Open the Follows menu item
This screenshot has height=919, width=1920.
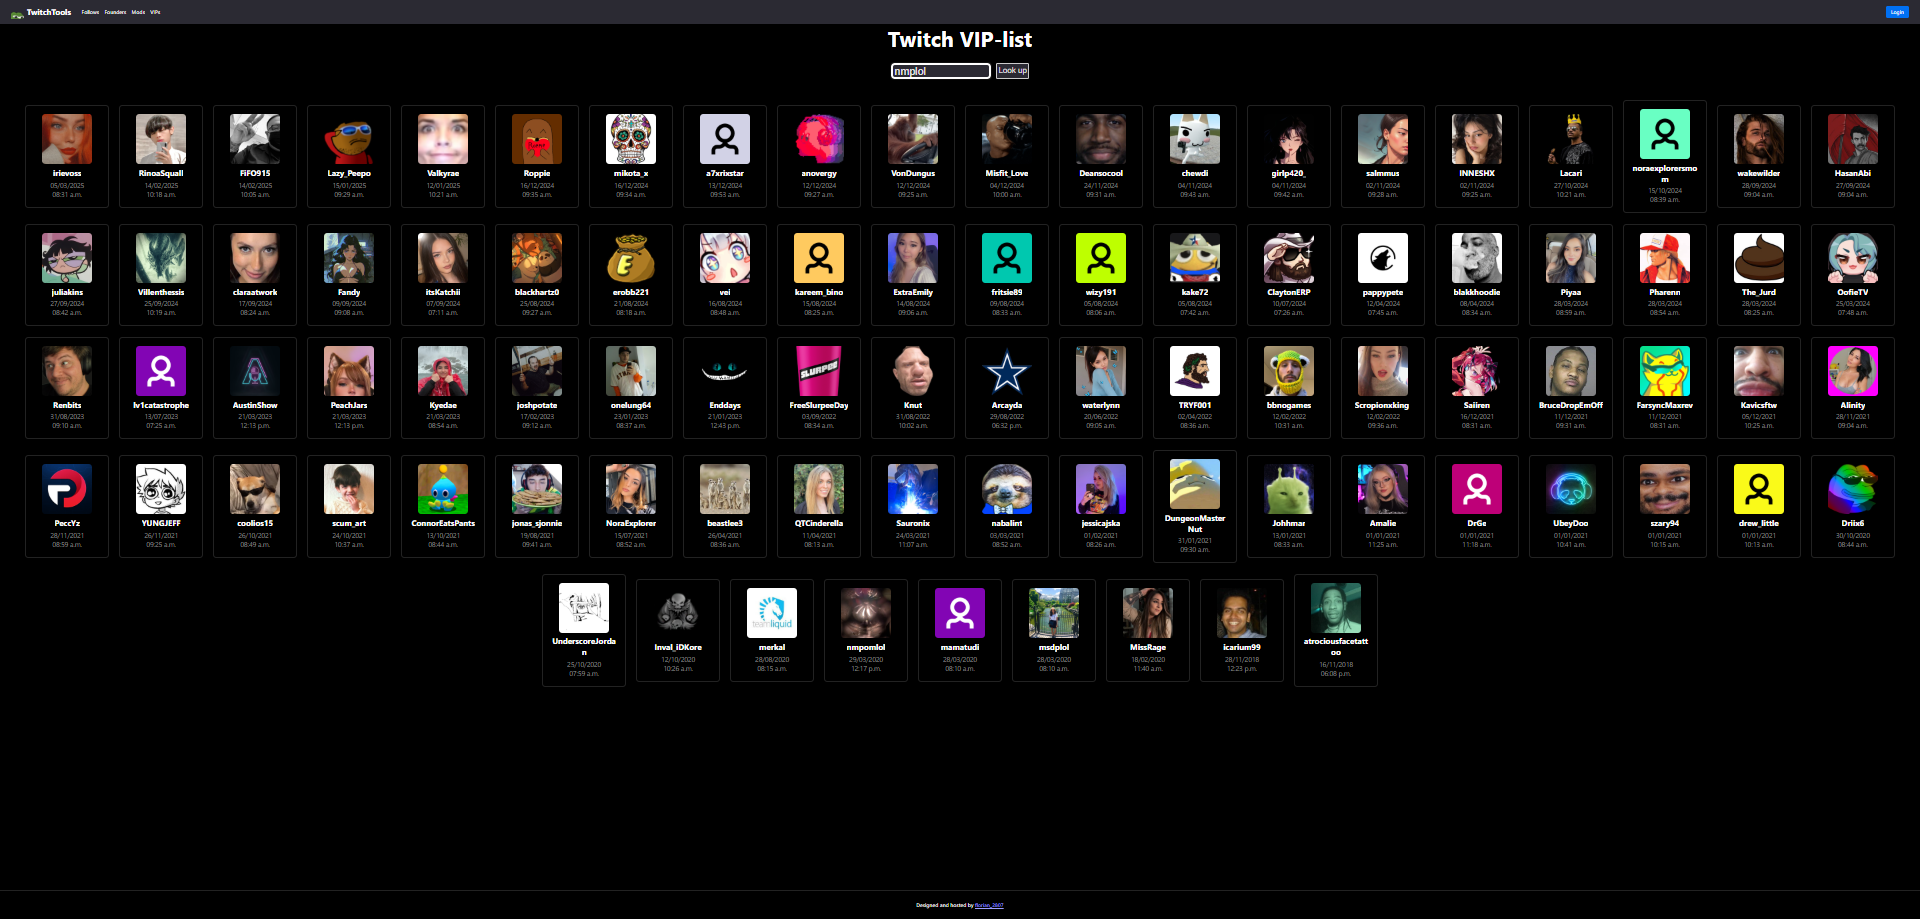point(90,12)
